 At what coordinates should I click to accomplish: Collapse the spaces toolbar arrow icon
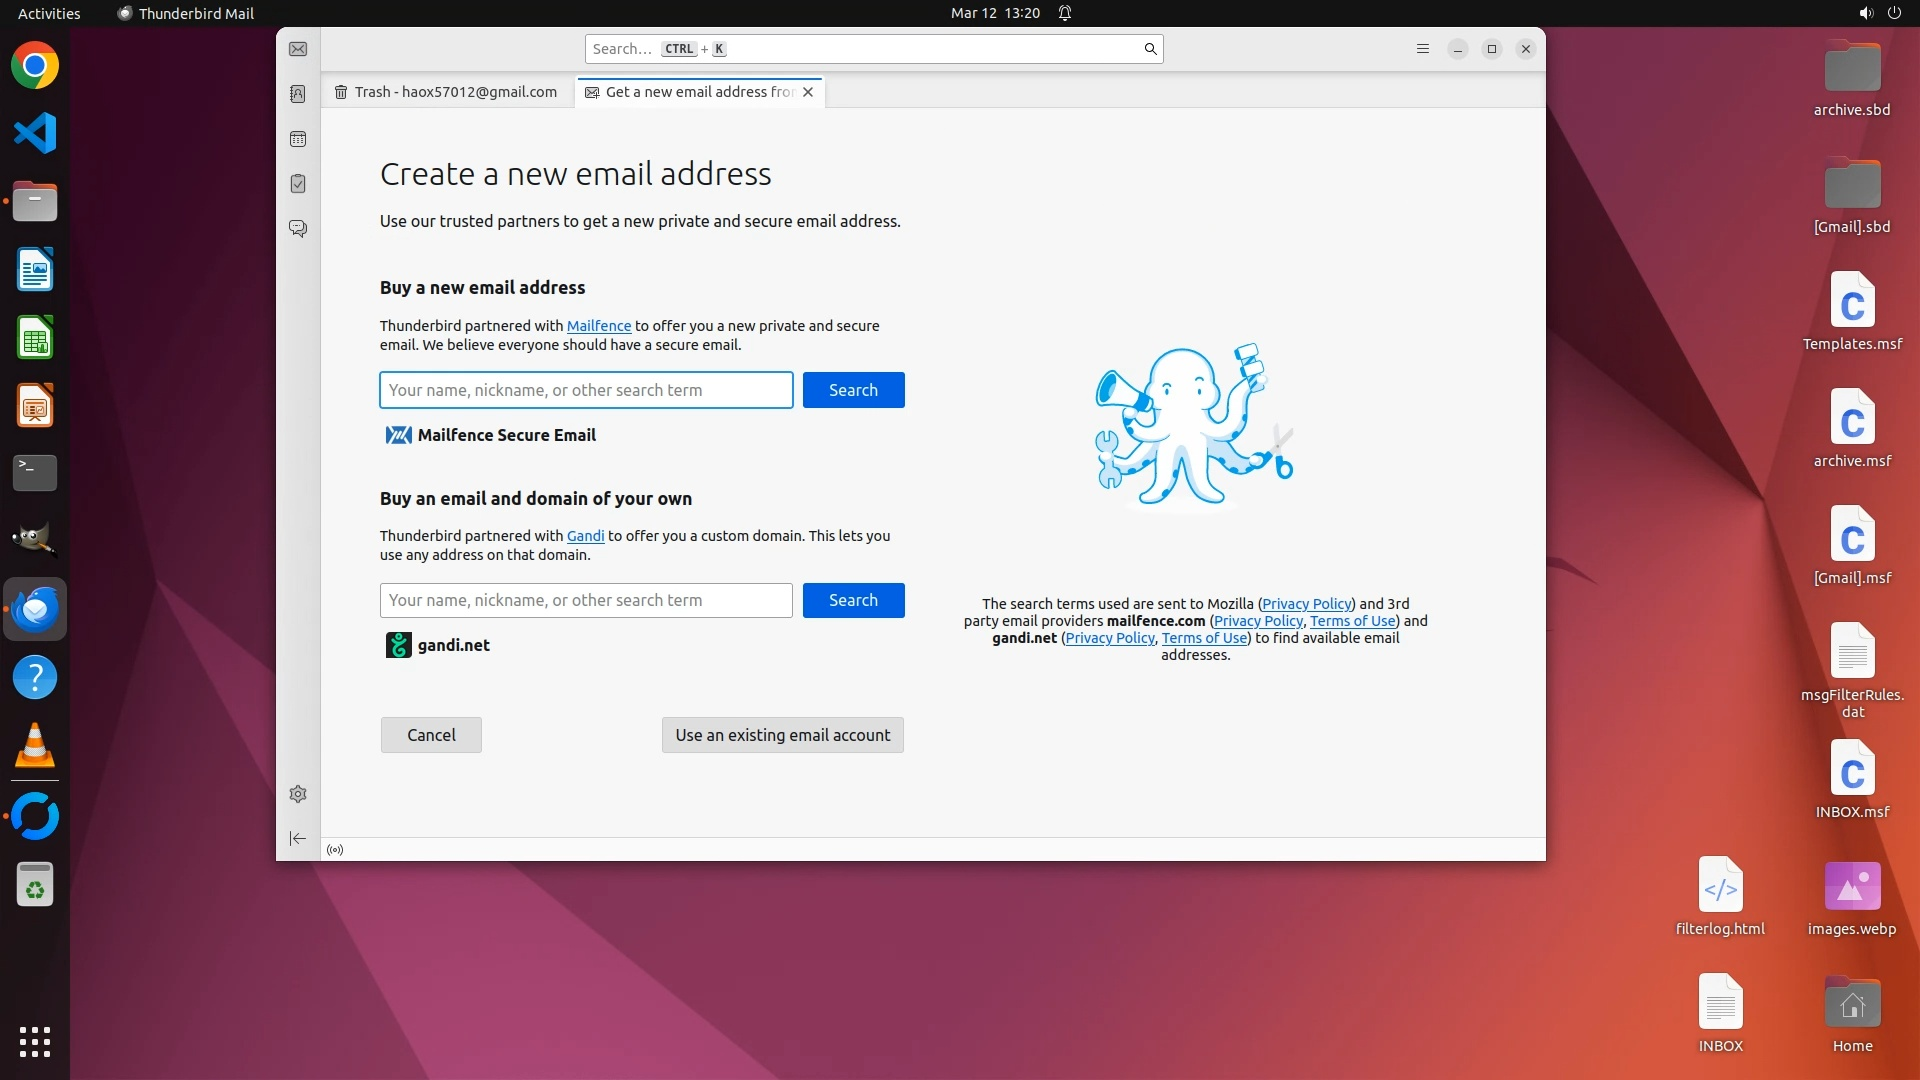[298, 839]
